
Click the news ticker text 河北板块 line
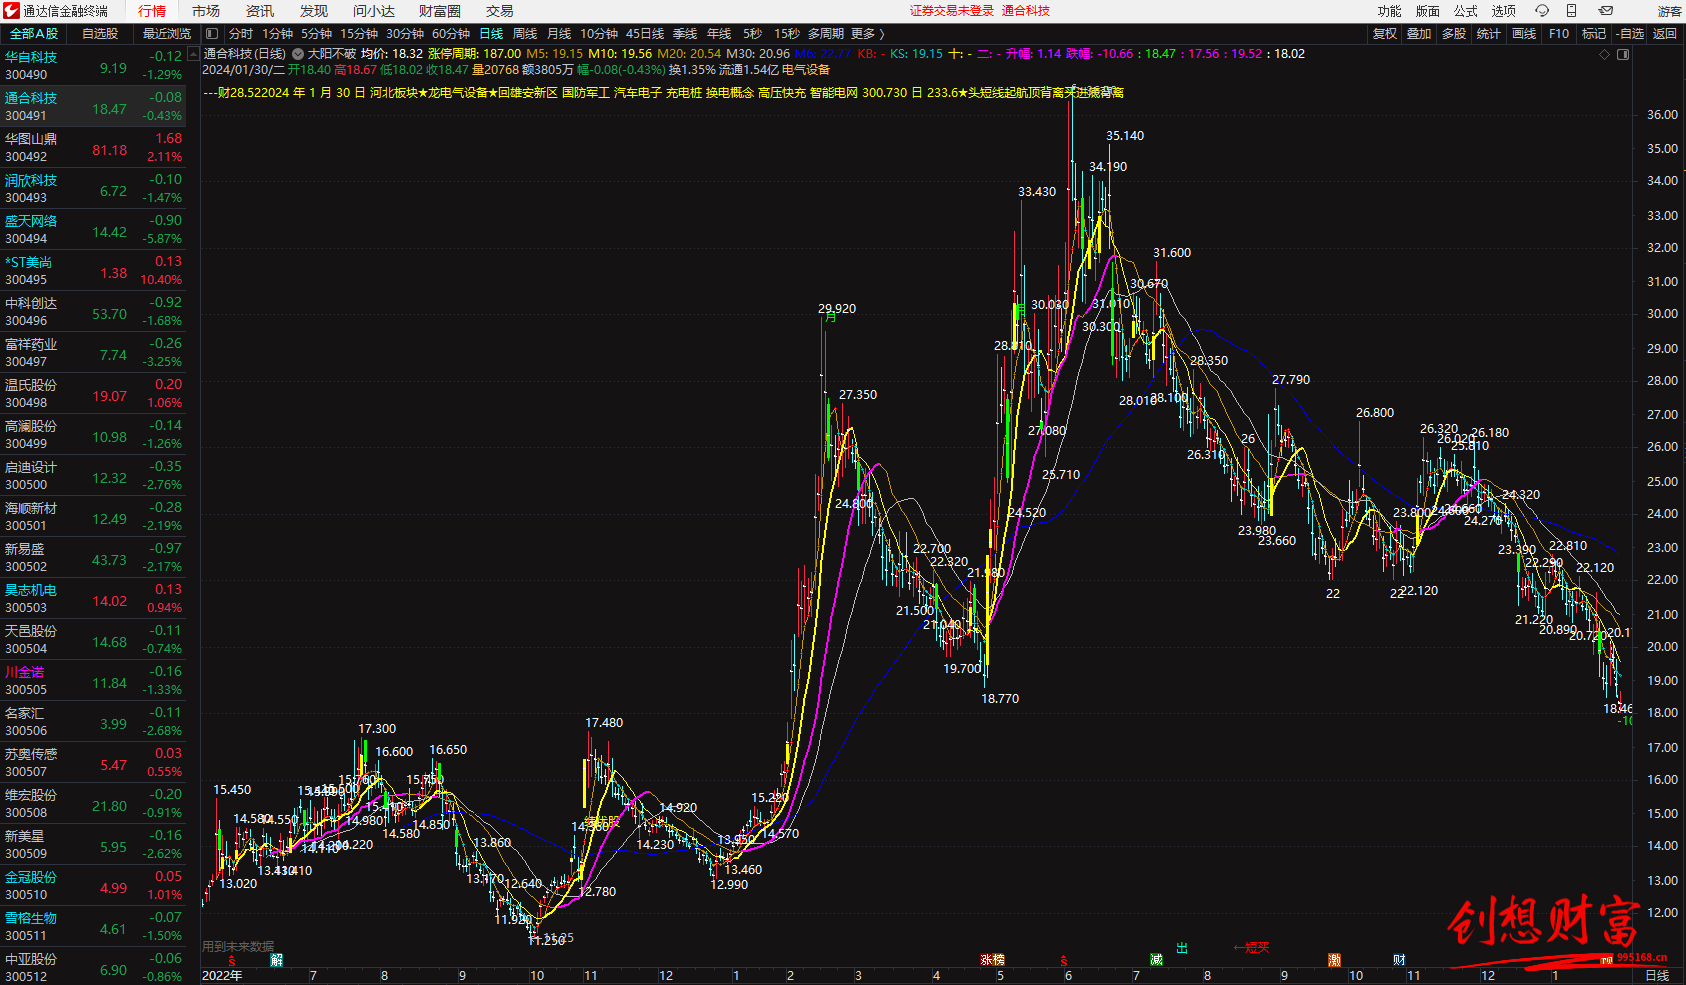[x=663, y=93]
